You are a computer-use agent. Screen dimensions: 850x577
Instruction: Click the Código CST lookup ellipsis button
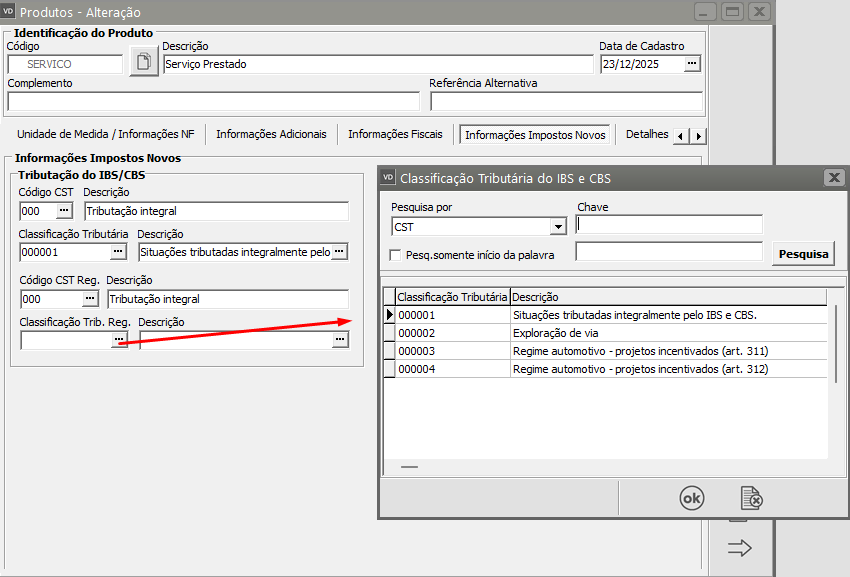click(64, 211)
